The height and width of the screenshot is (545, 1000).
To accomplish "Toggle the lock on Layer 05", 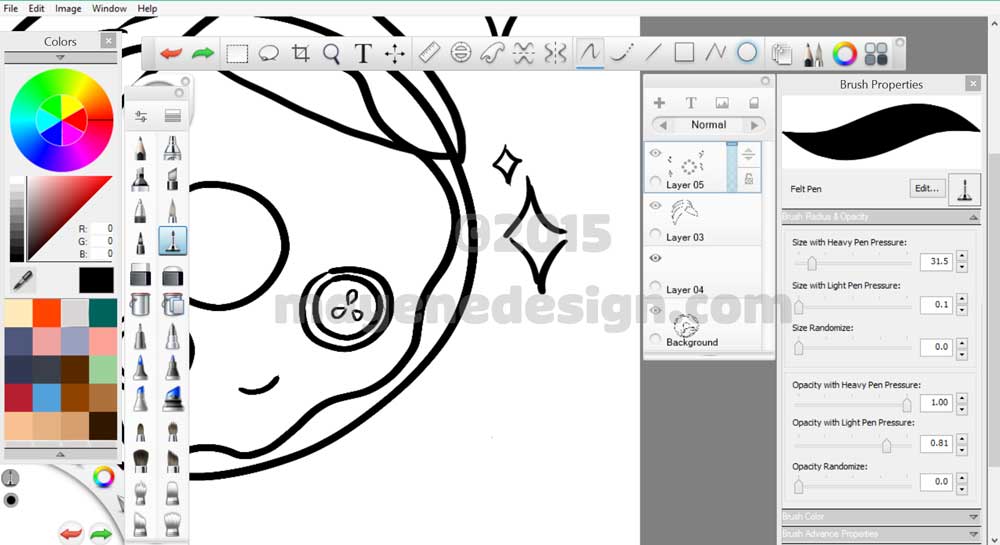I will click(749, 179).
